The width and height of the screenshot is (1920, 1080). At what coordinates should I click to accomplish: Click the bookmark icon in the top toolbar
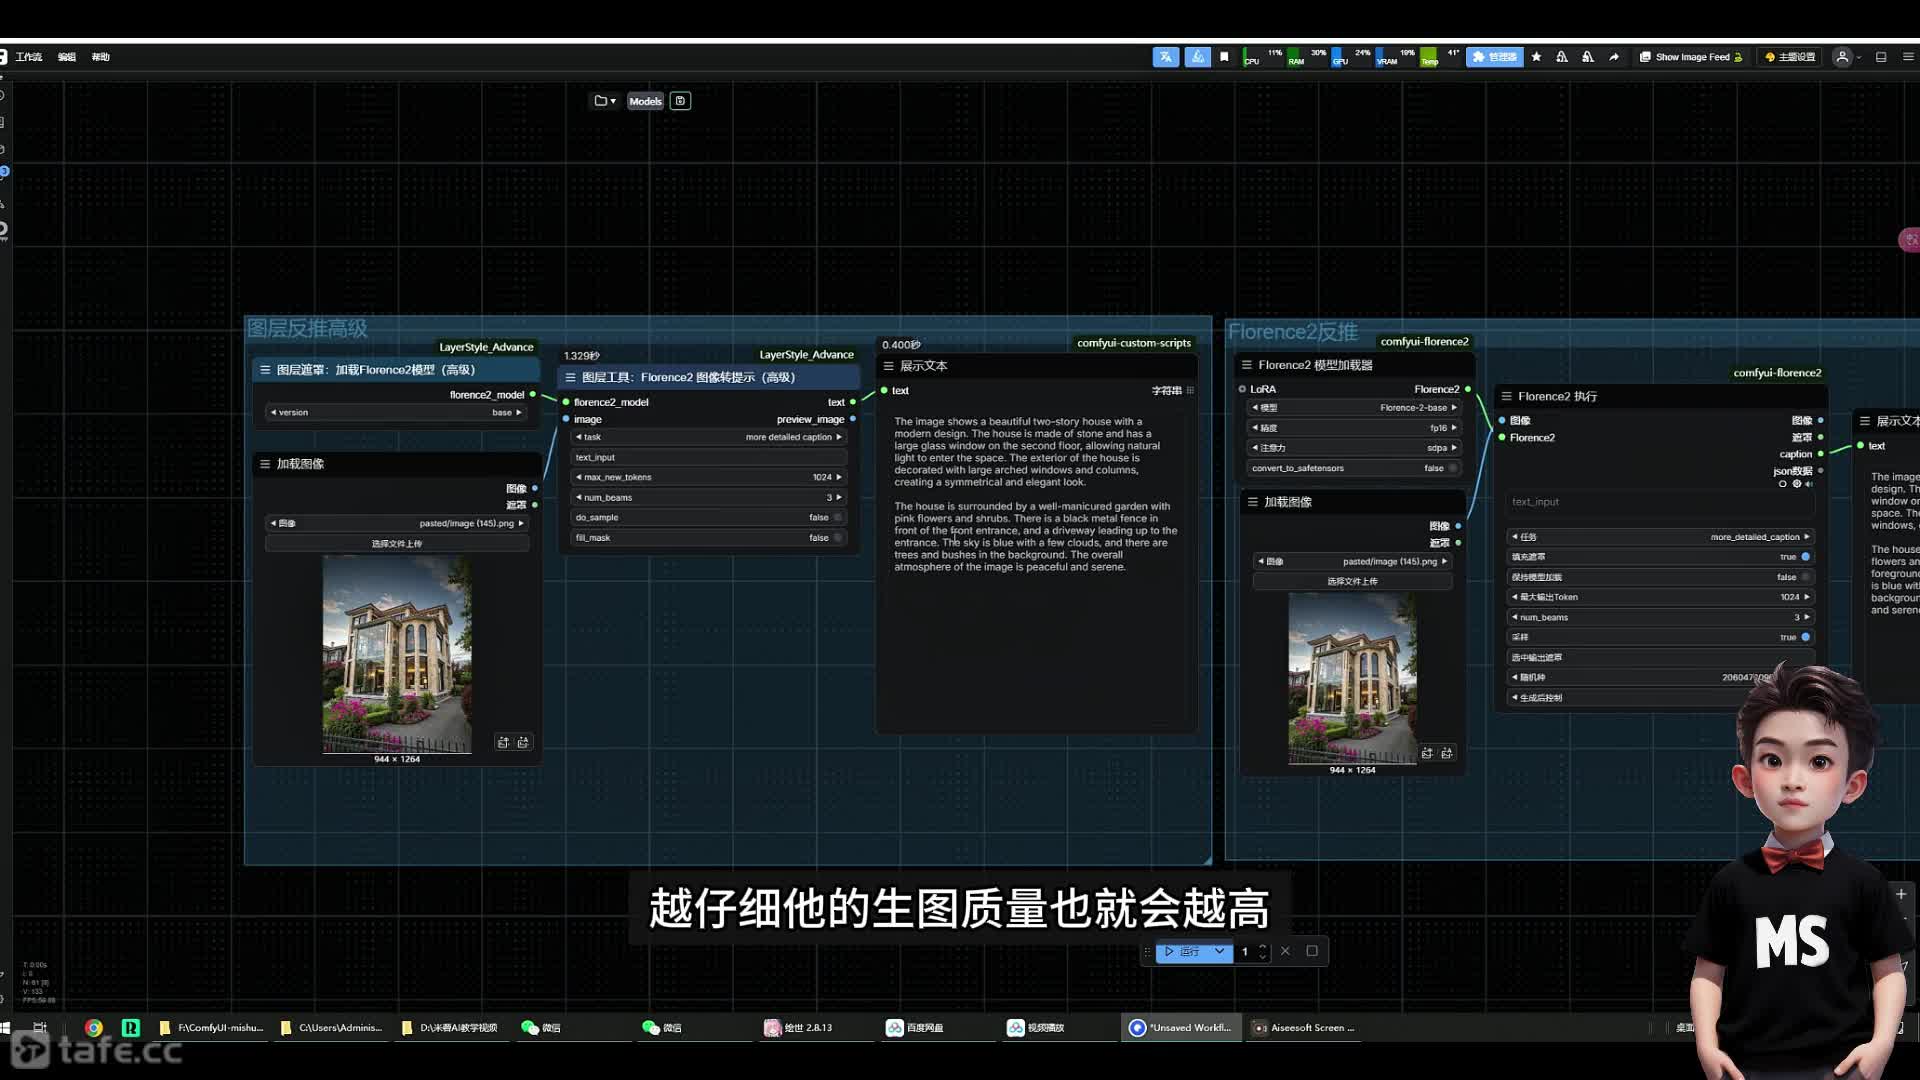[x=1224, y=57]
